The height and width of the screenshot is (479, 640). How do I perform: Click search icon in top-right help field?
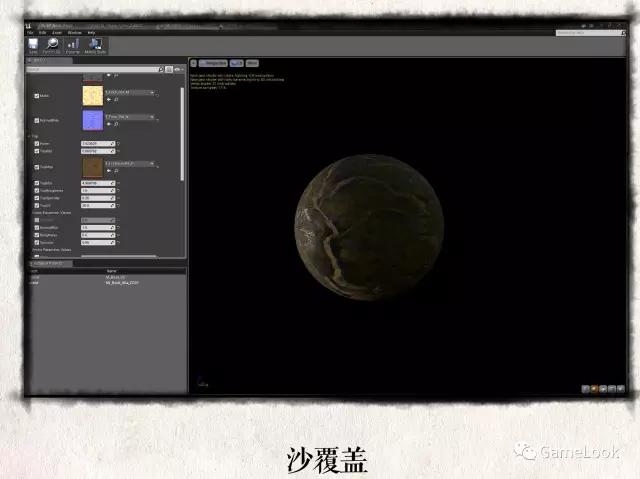click(623, 33)
